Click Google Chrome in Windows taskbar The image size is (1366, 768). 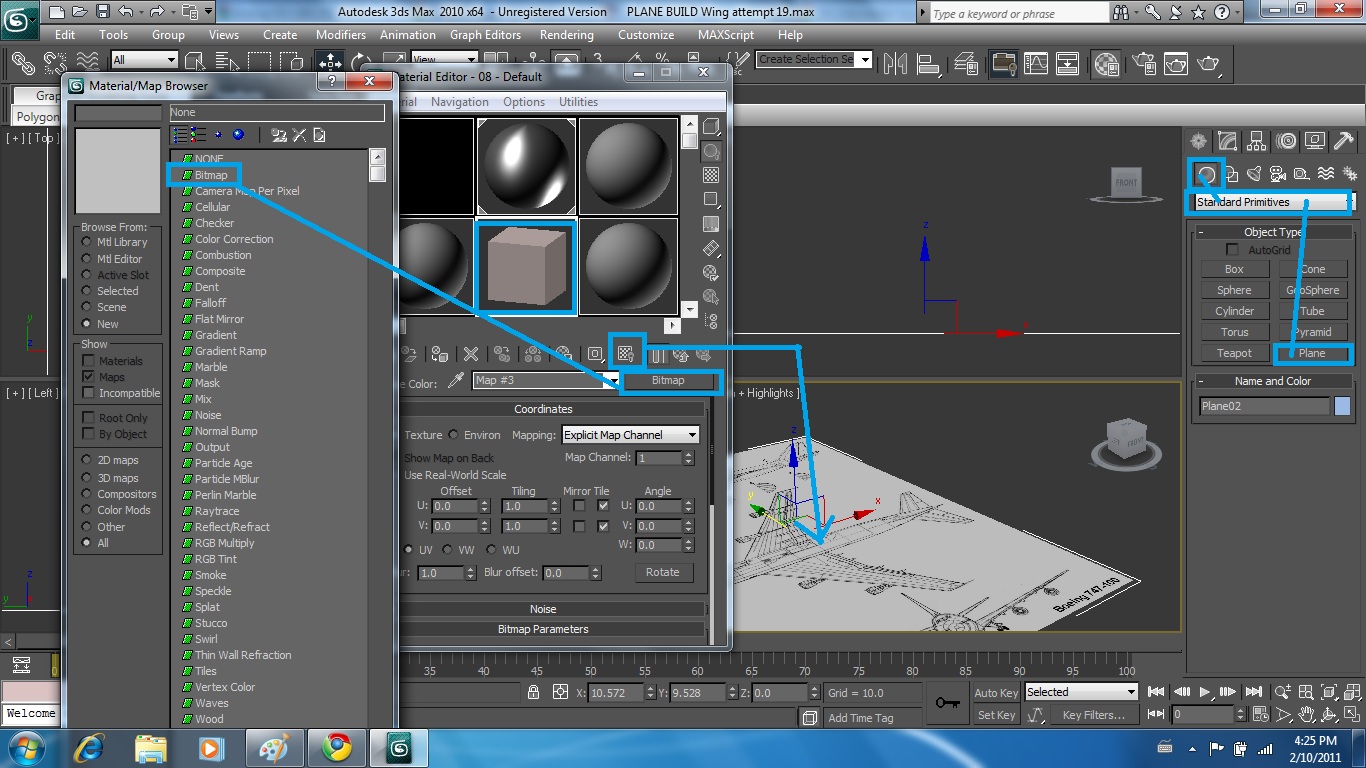click(x=335, y=748)
